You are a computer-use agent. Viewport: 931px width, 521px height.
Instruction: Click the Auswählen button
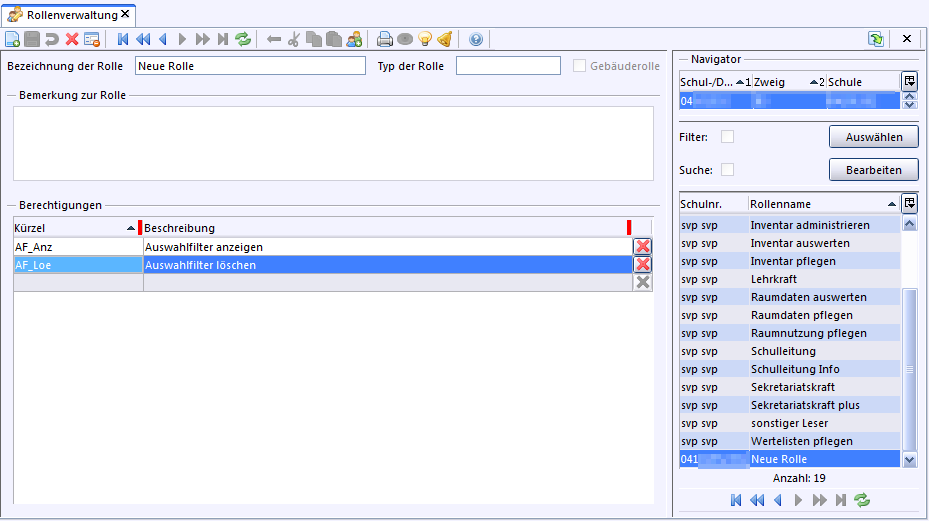pos(873,137)
